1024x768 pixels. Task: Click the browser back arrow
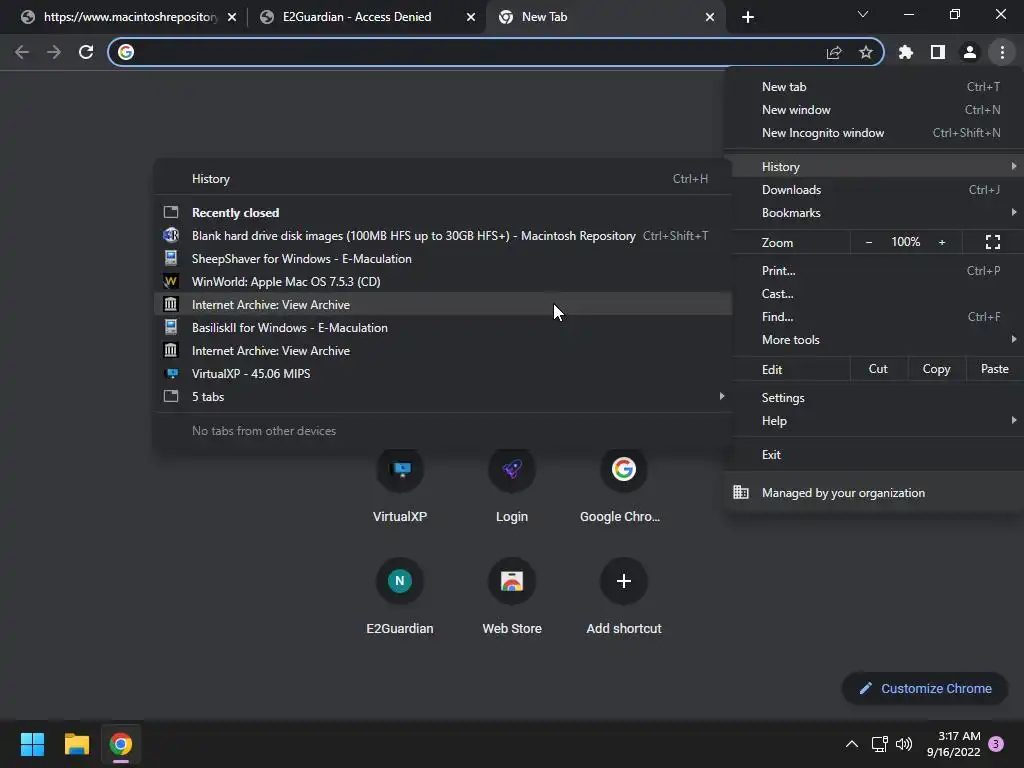(22, 52)
